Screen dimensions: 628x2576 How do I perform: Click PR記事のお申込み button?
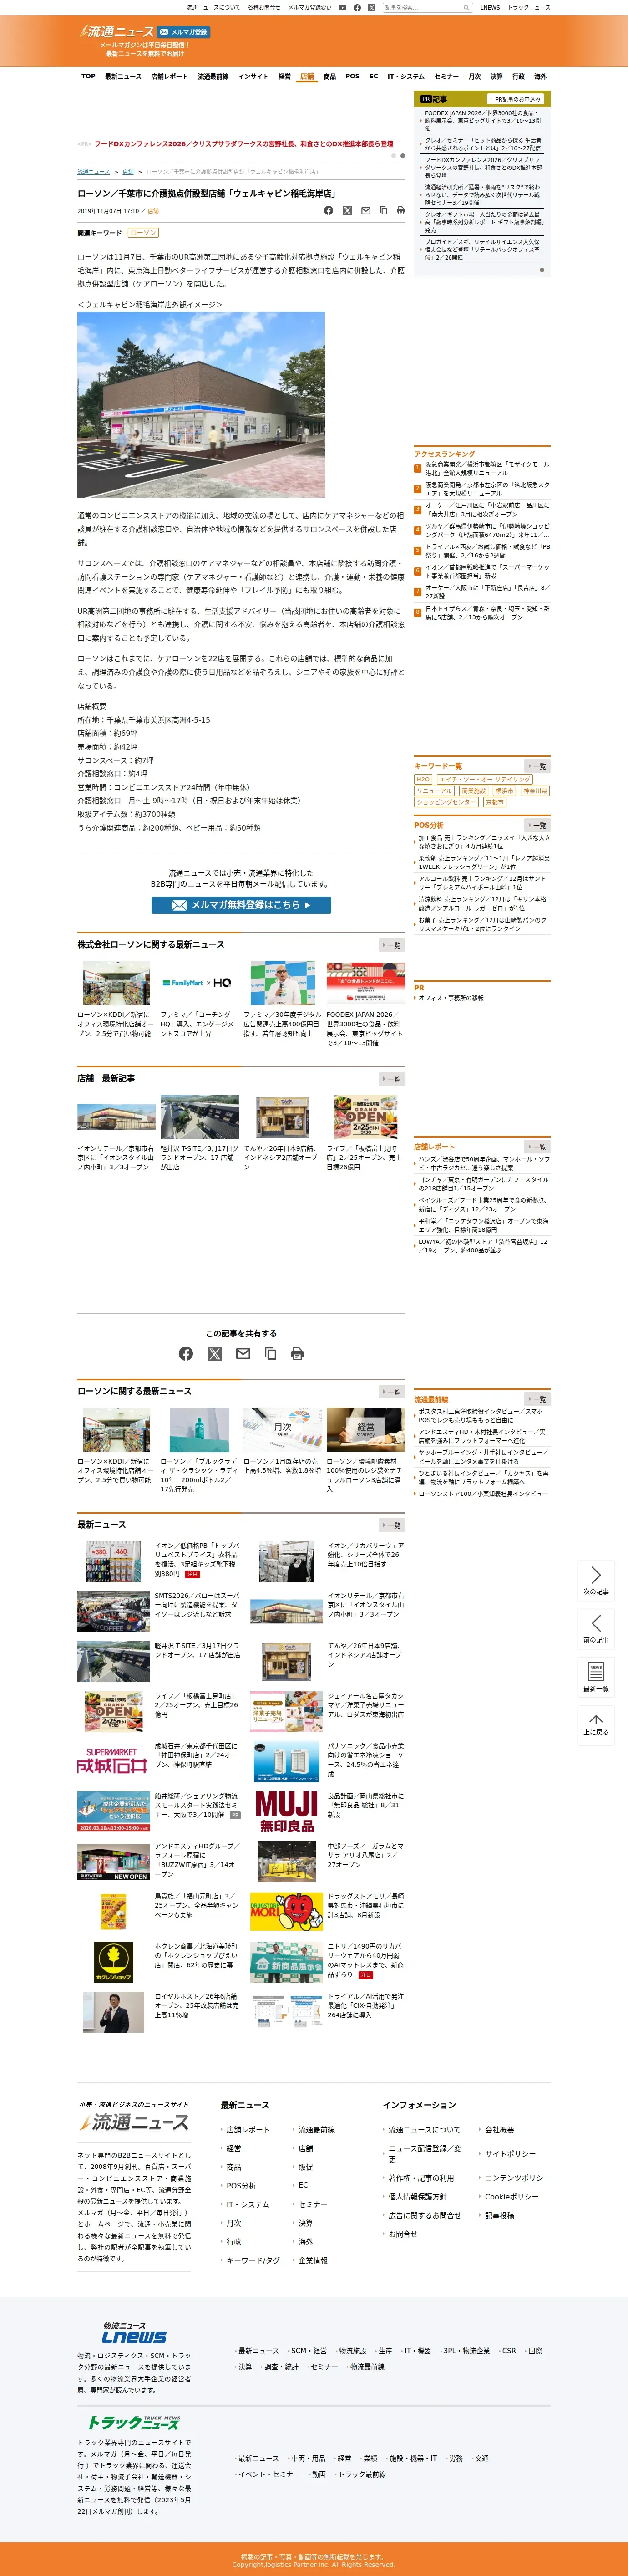pos(516,99)
